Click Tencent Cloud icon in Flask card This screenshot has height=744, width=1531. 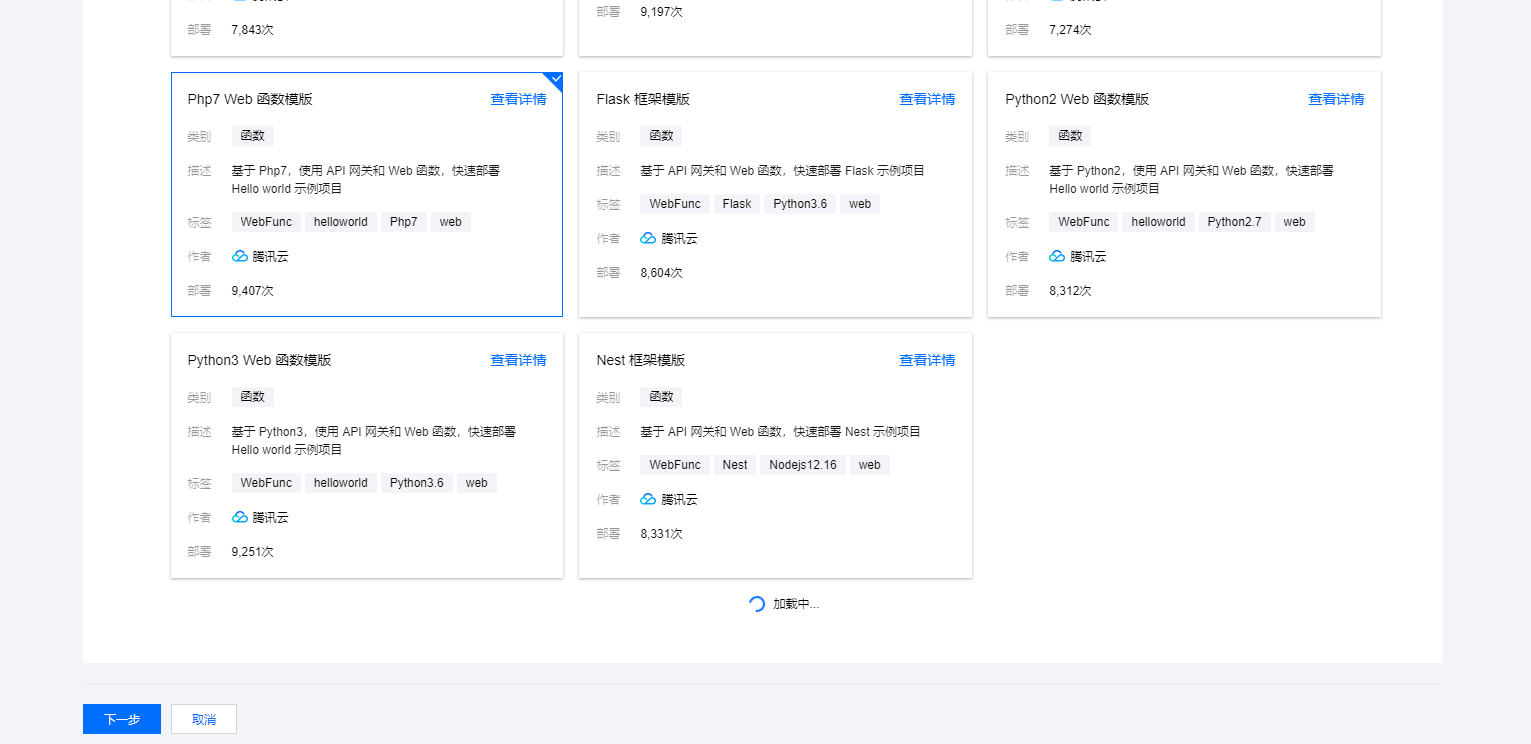pos(648,238)
